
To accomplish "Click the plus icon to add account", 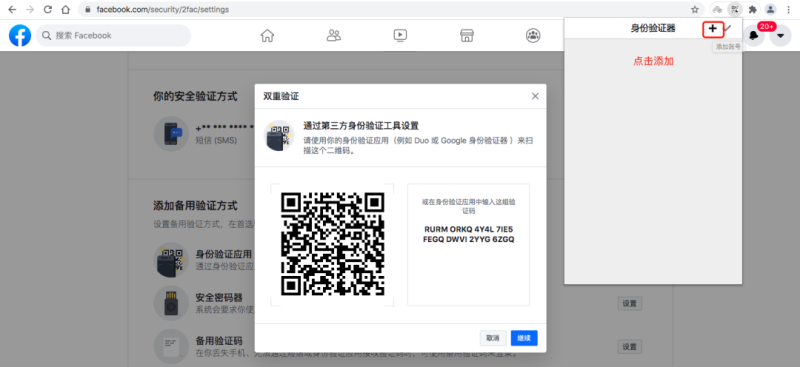I will tap(713, 29).
